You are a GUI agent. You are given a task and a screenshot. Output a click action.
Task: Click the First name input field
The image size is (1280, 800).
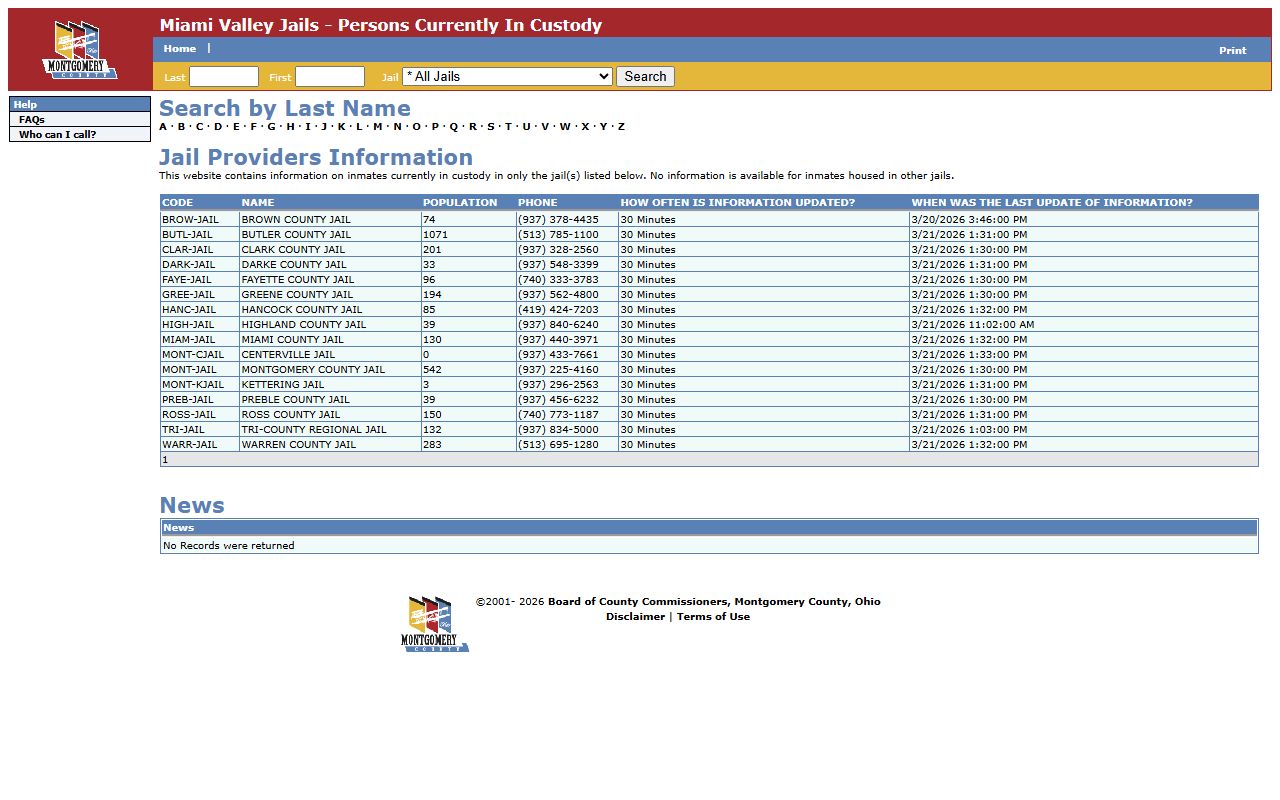[330, 77]
